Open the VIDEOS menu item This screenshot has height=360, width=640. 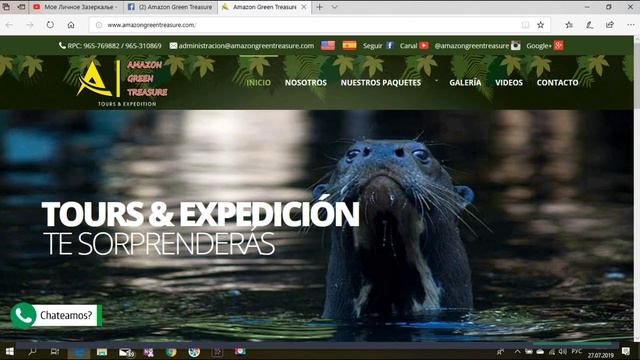coord(509,82)
